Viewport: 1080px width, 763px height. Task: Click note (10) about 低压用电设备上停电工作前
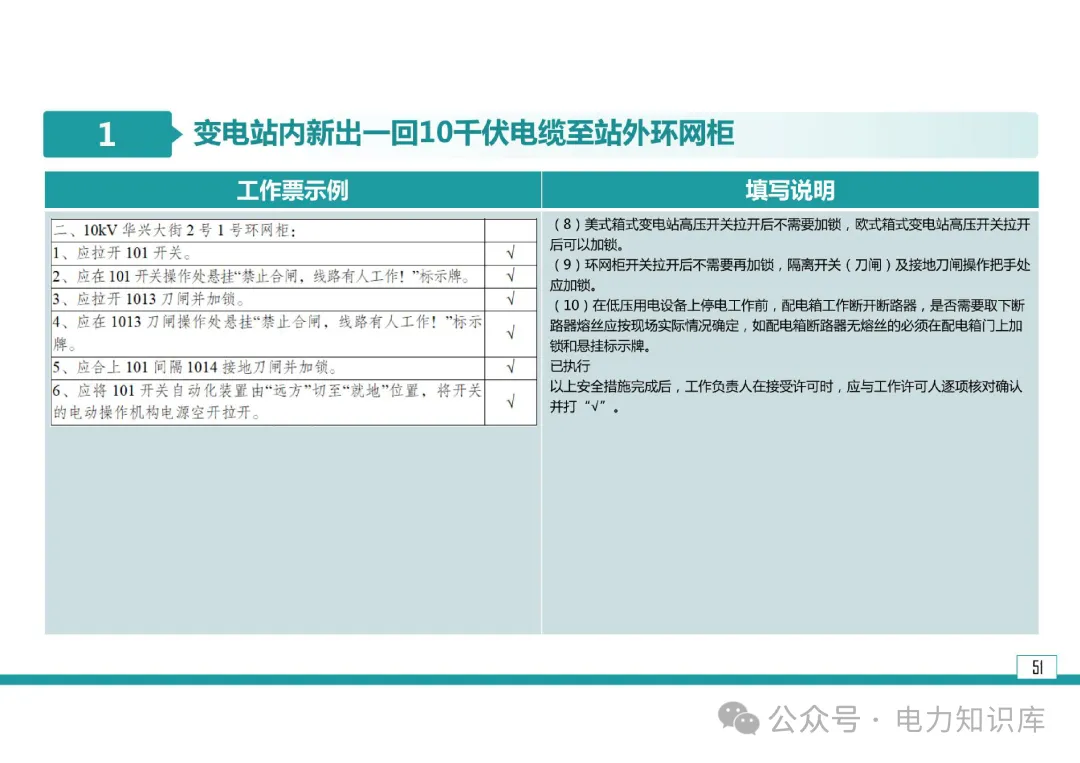pos(788,325)
